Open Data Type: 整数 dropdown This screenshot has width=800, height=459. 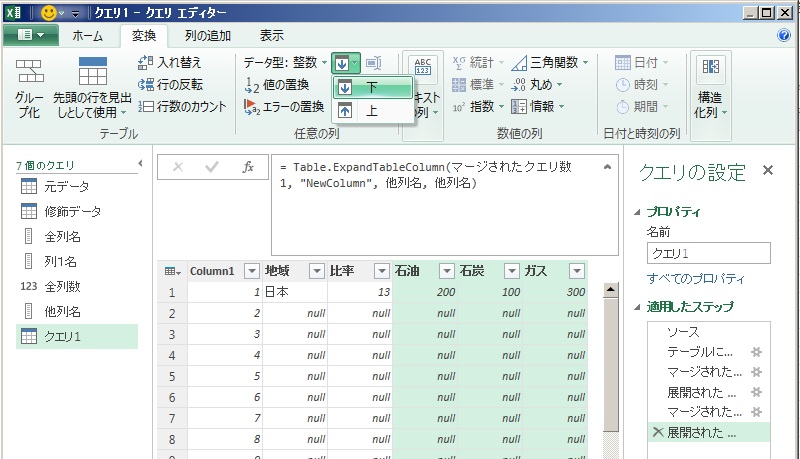(285, 62)
